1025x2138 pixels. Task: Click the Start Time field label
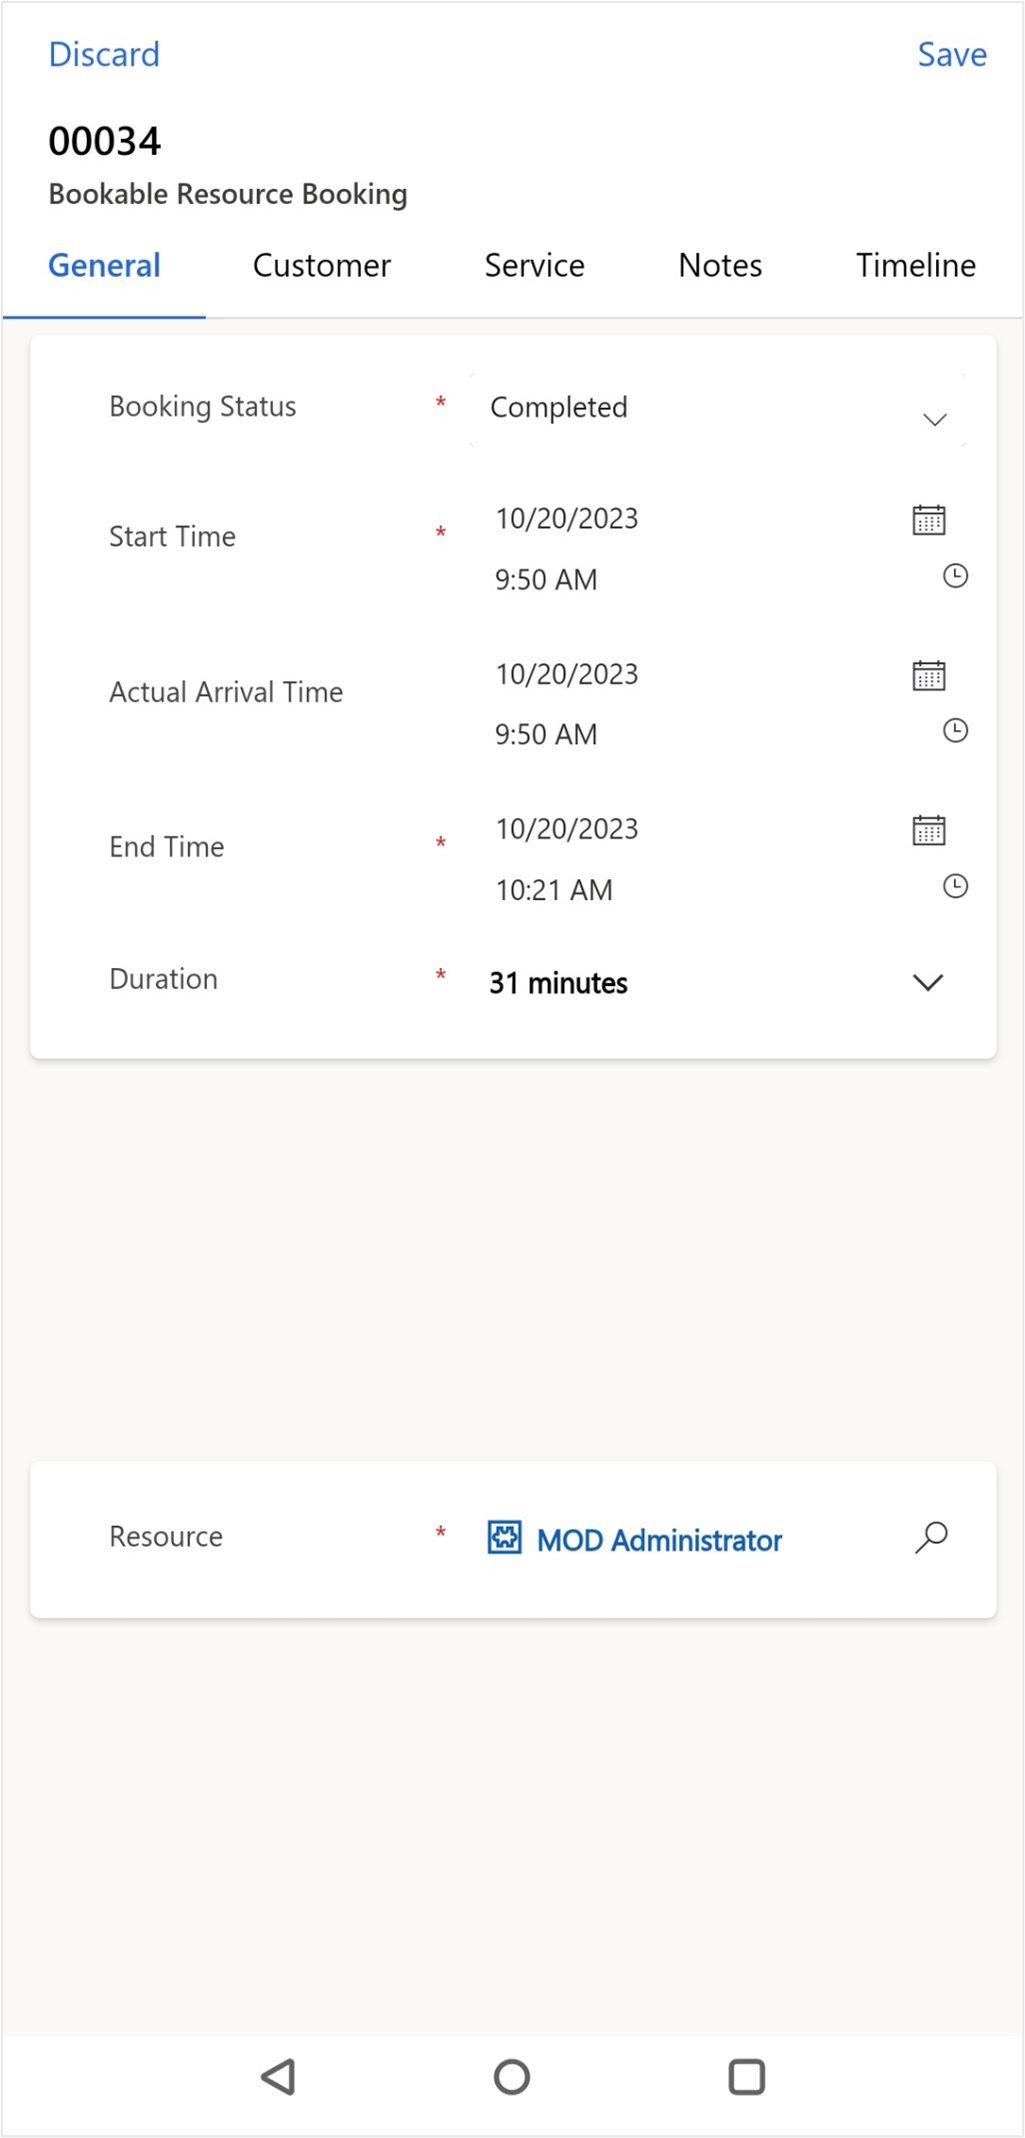coord(172,537)
